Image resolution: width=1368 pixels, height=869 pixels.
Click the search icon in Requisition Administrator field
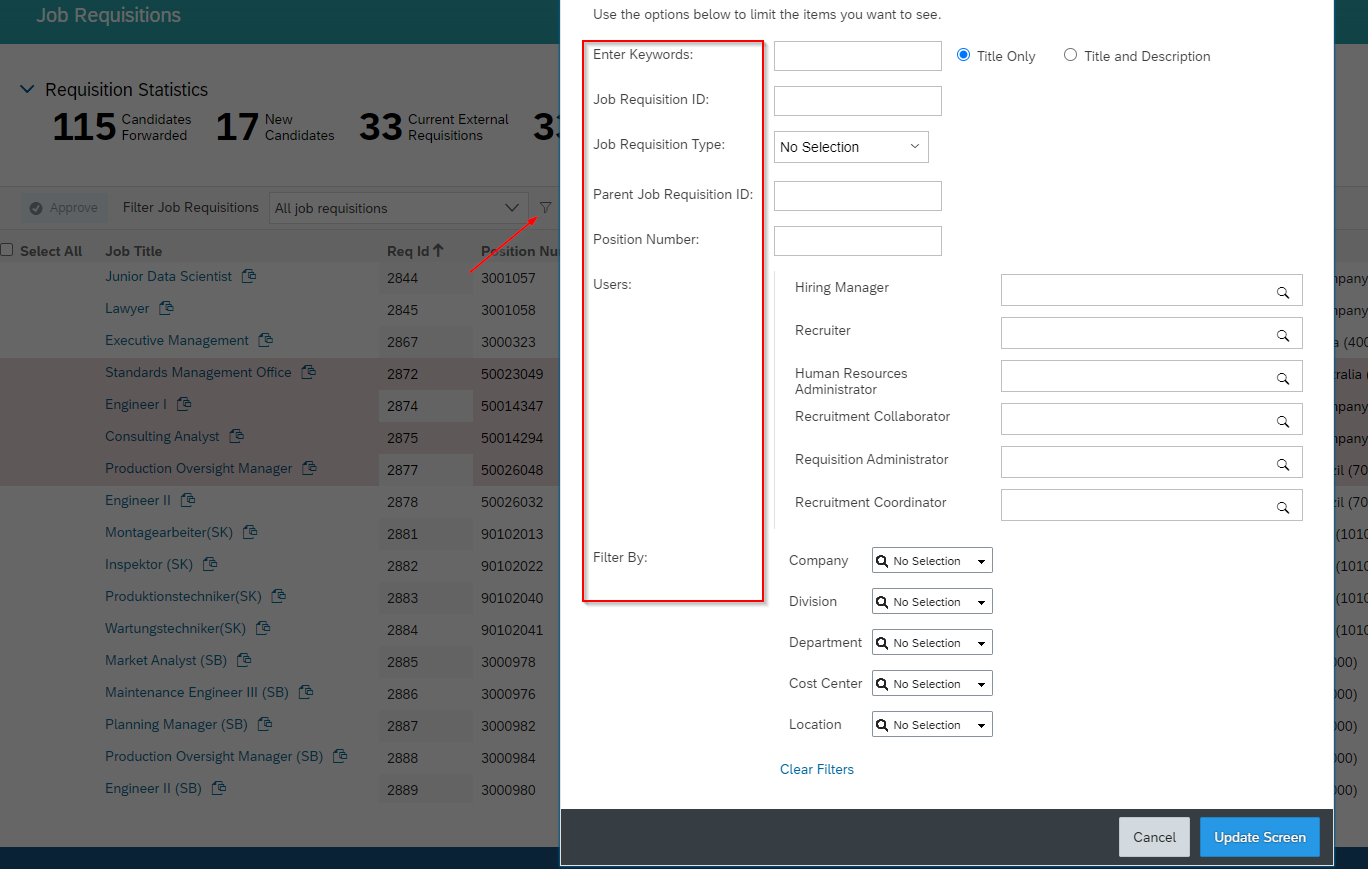(x=1283, y=465)
